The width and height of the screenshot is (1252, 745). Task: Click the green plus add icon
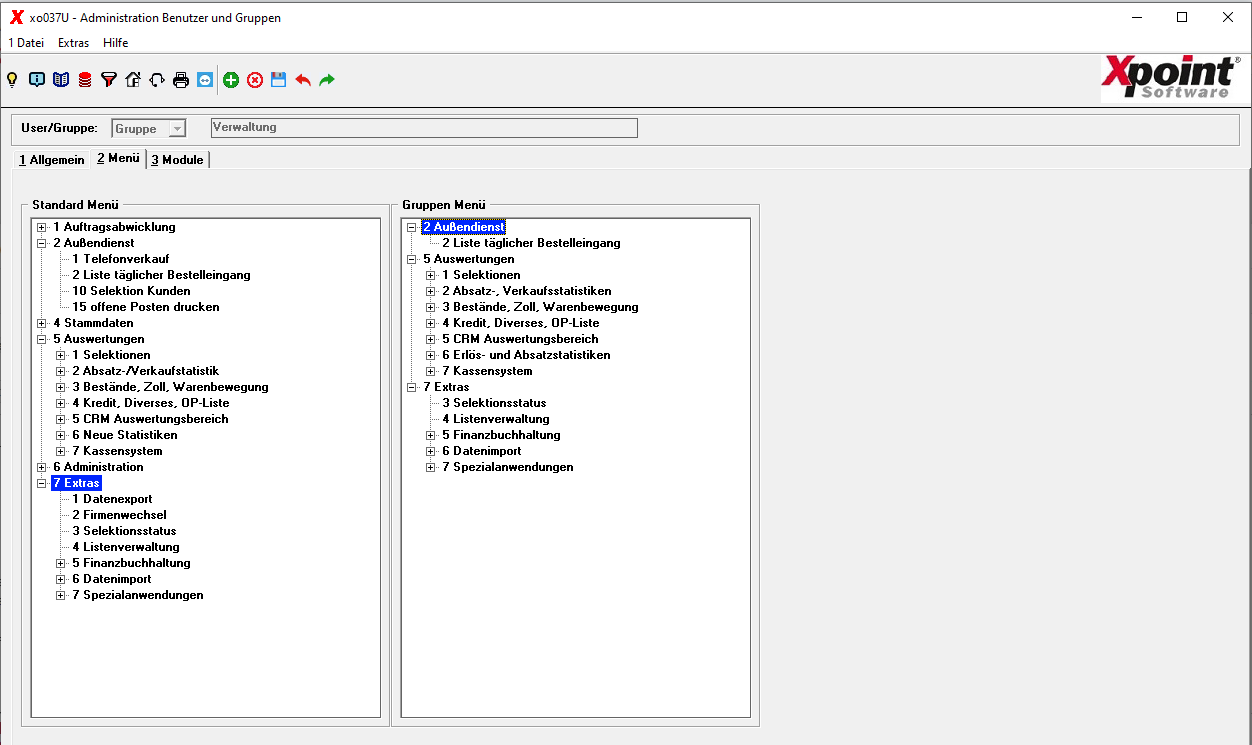231,80
